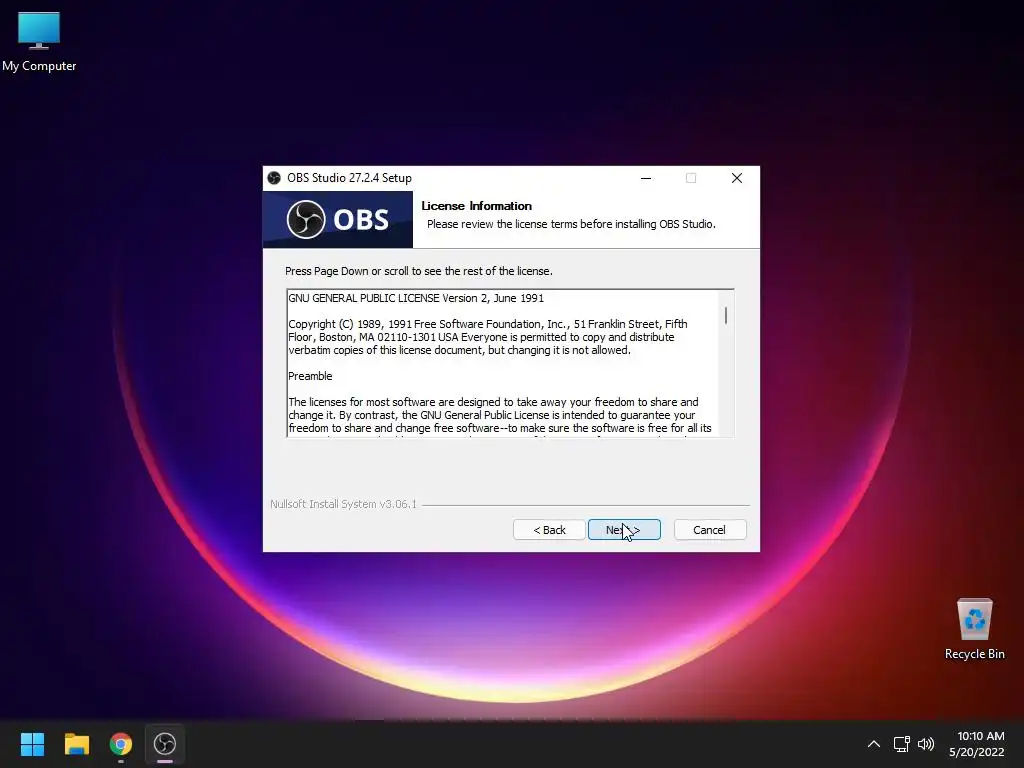Open Google Chrome from taskbar

pyautogui.click(x=121, y=744)
